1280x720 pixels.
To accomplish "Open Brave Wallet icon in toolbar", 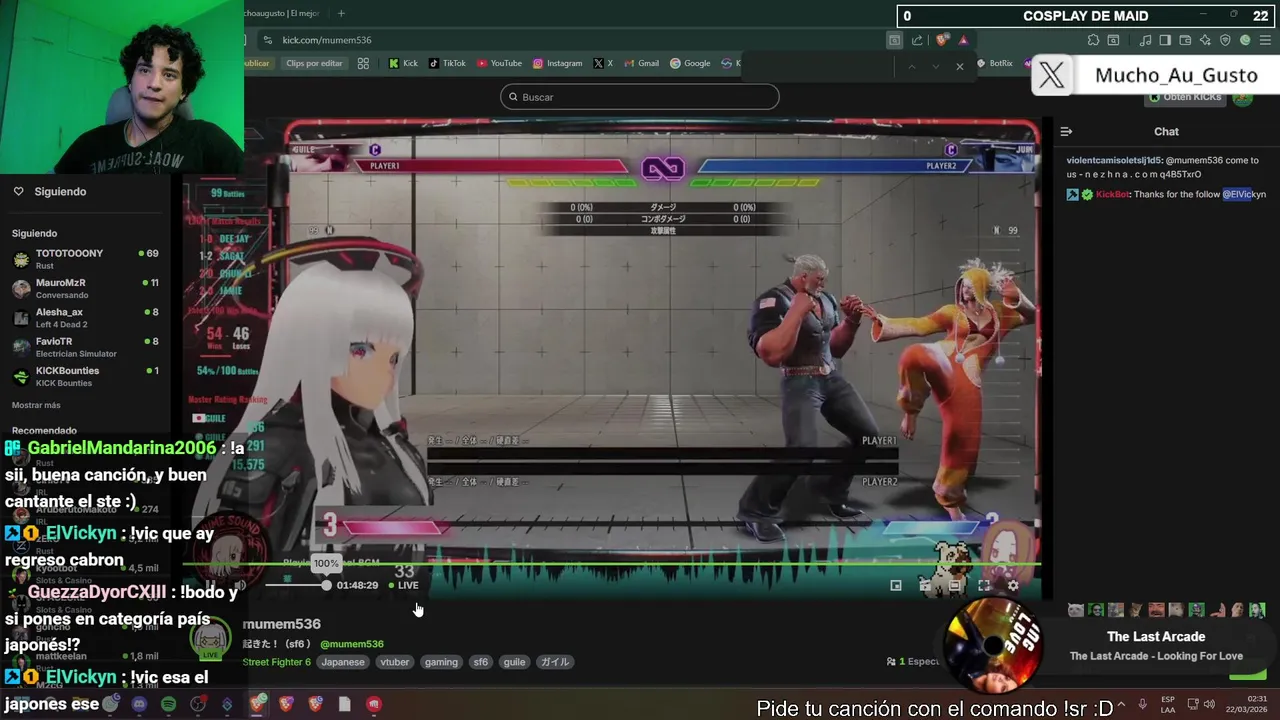I will click(1186, 40).
